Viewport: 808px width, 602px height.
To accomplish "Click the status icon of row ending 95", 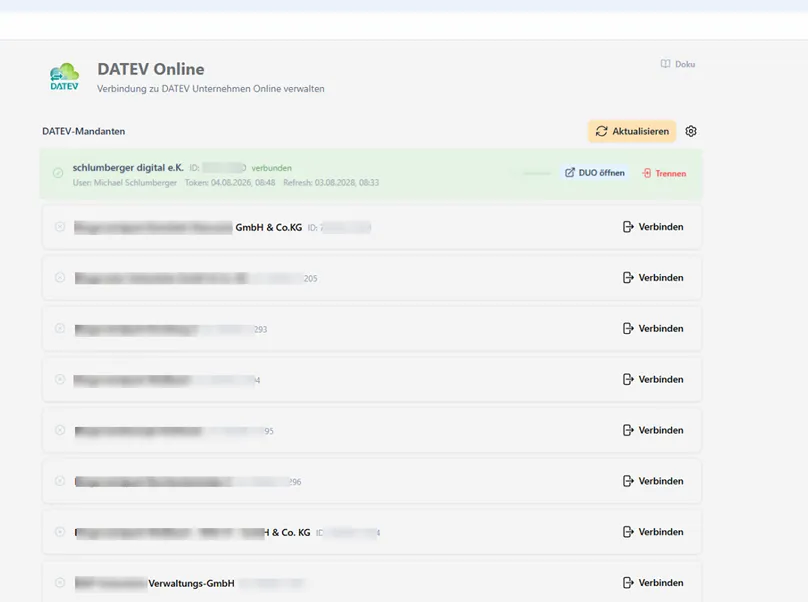I will (x=60, y=430).
